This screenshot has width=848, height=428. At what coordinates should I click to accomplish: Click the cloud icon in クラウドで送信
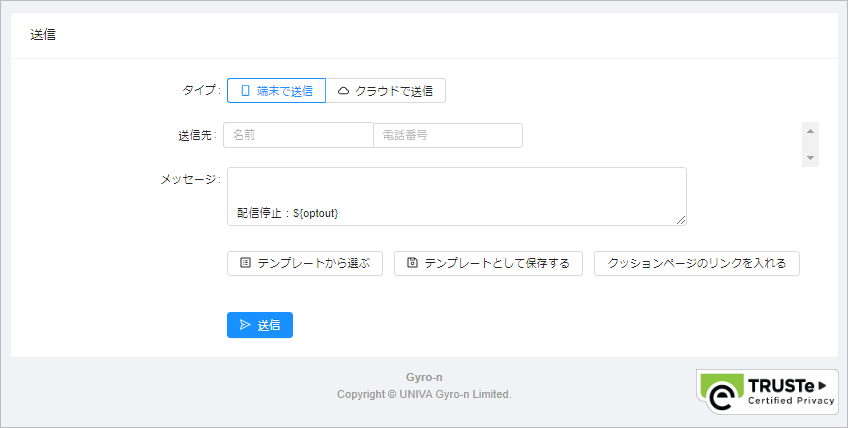(x=343, y=91)
